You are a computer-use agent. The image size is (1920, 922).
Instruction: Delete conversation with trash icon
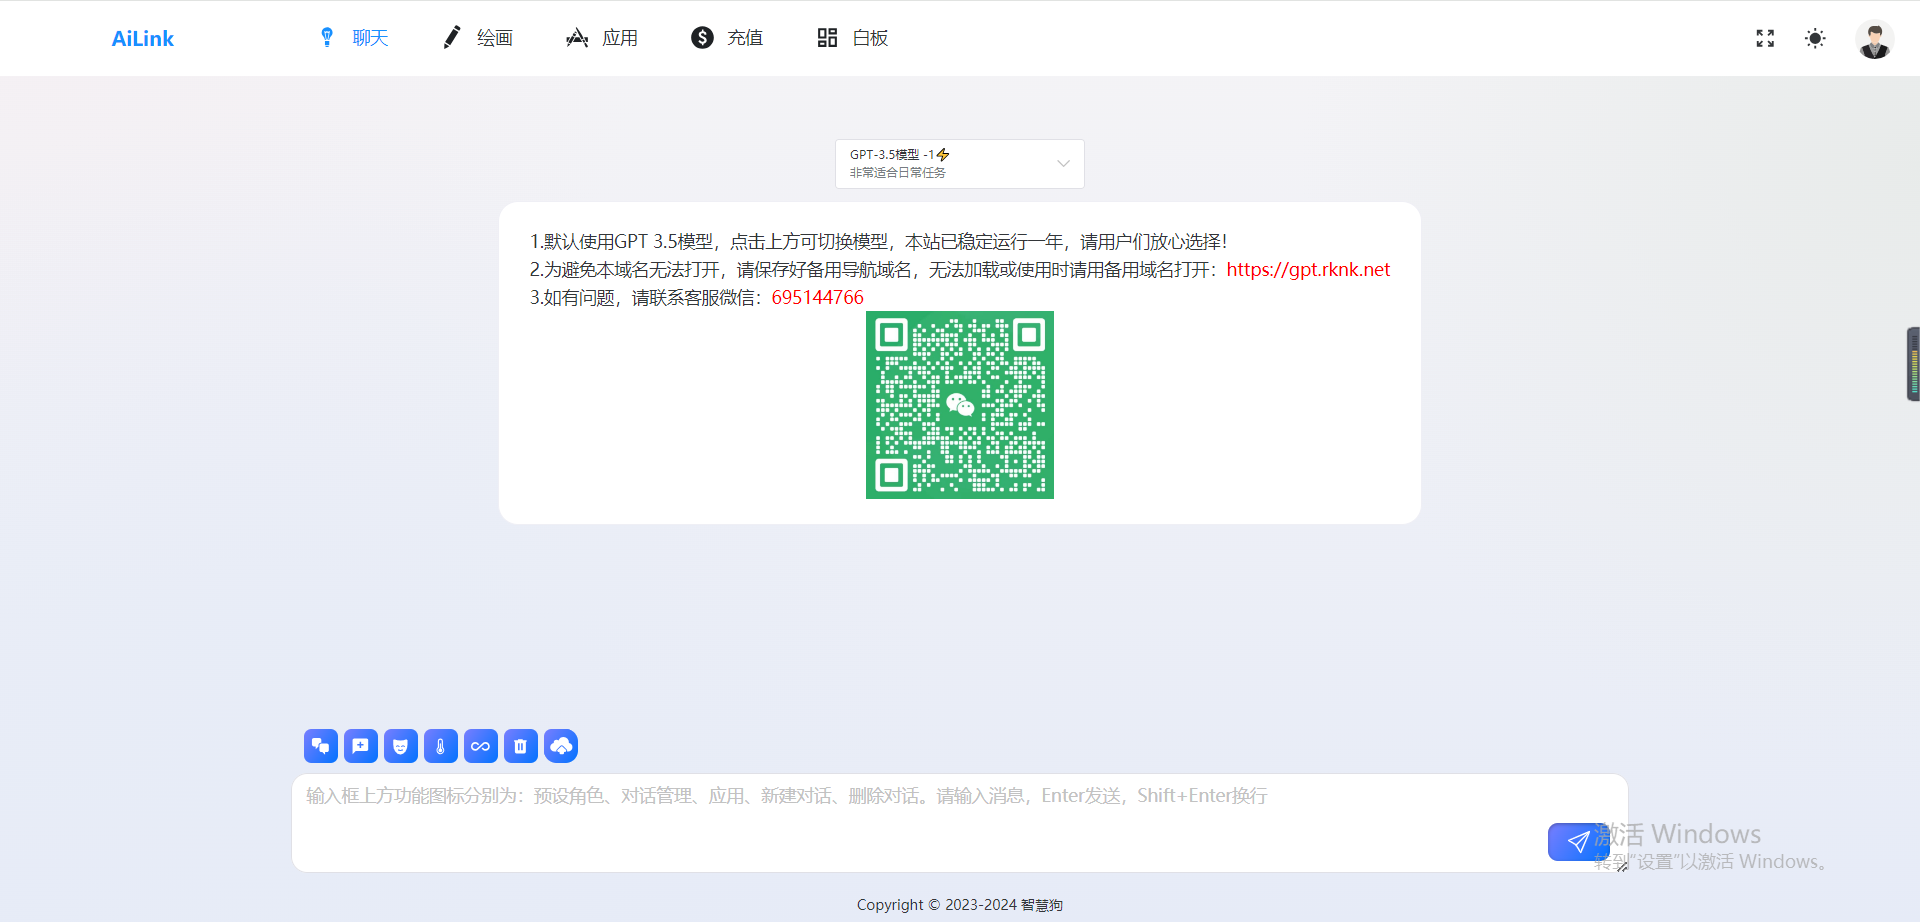[521, 746]
